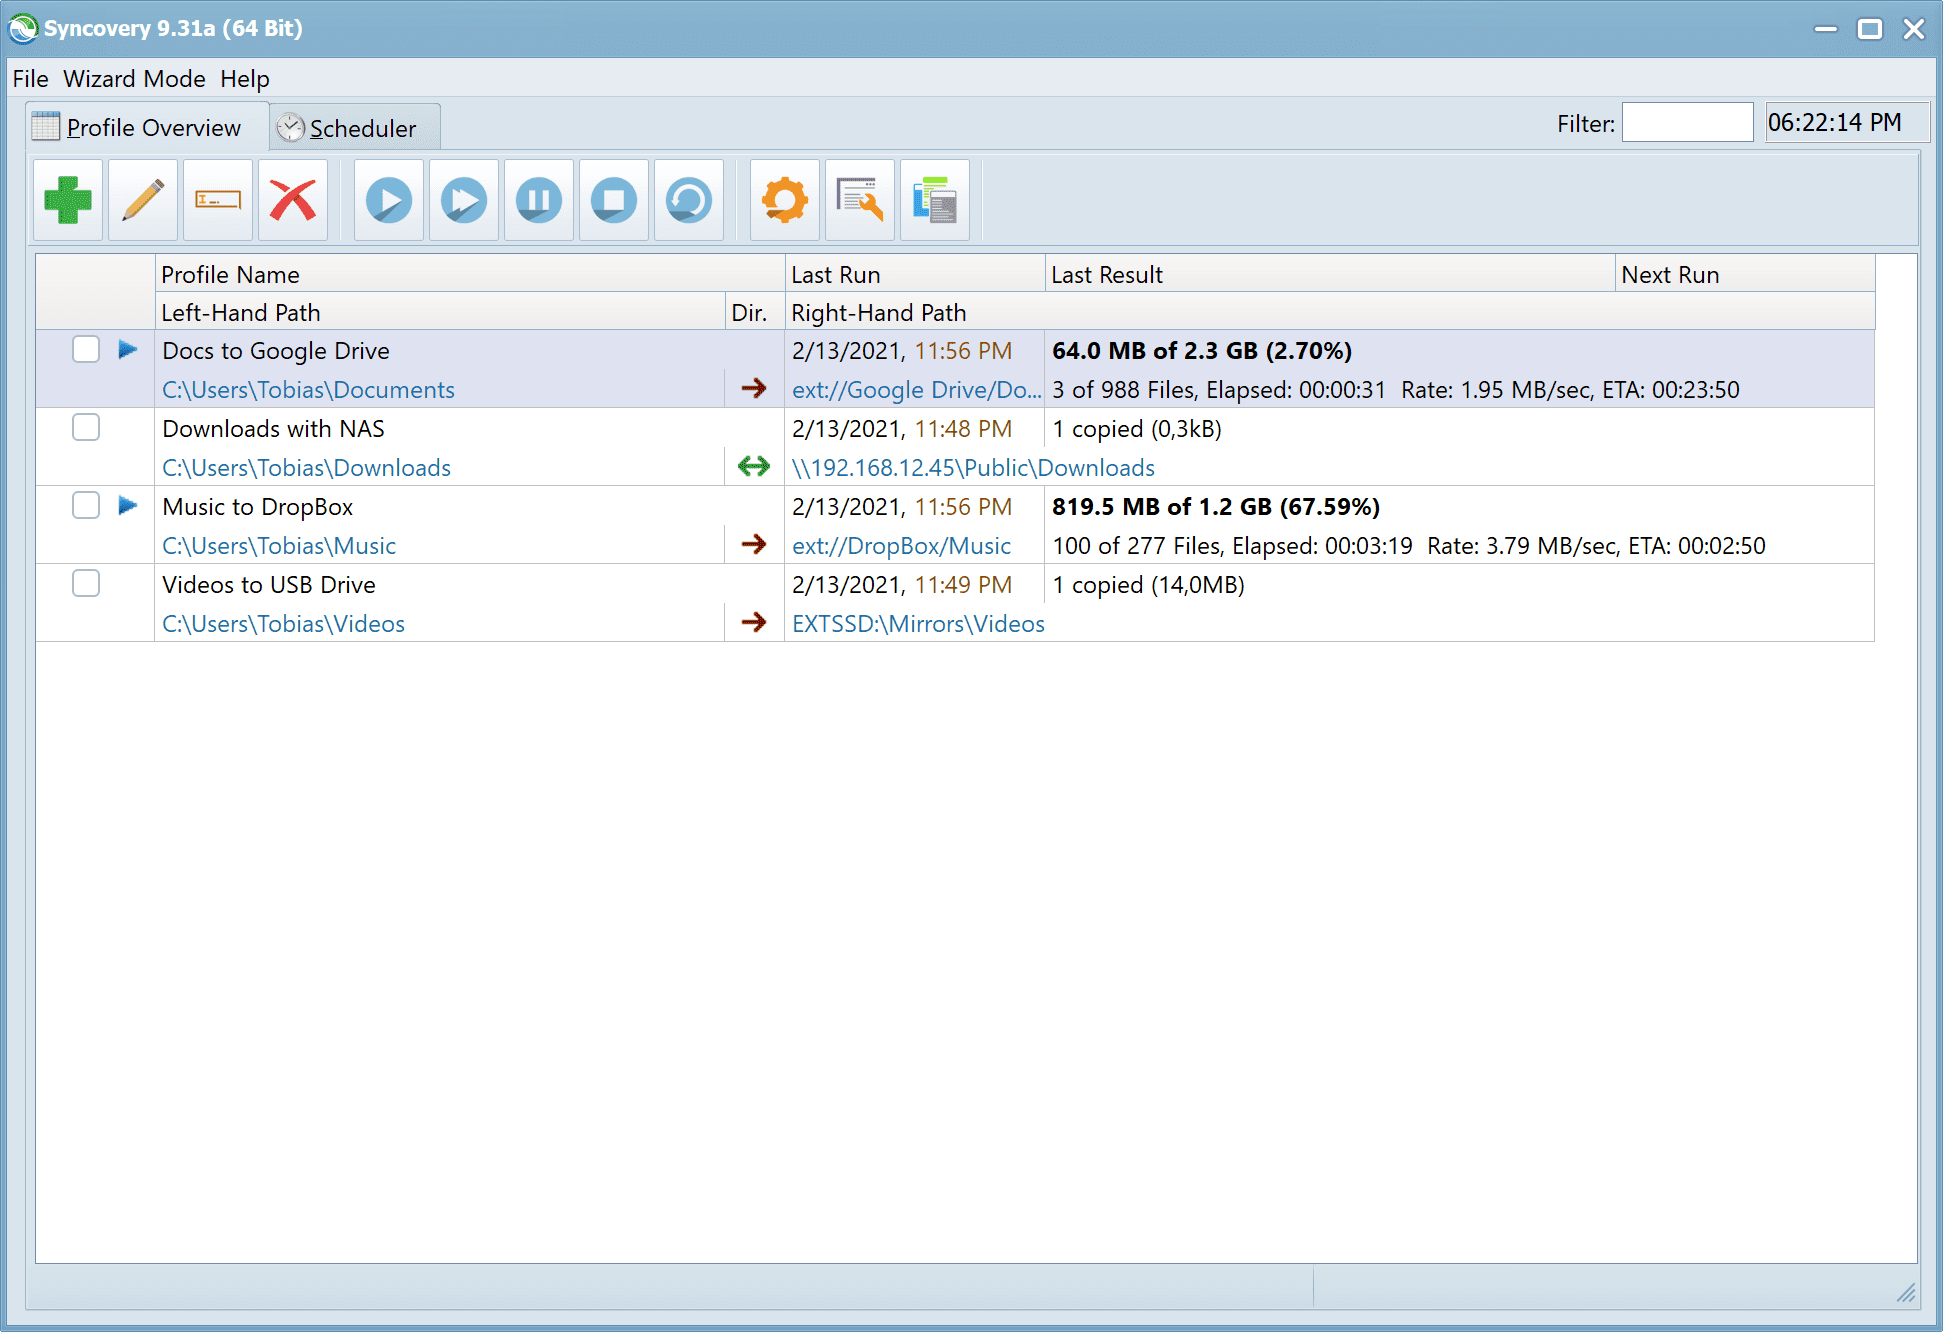Toggle checkbox for Downloads with NAS
The width and height of the screenshot is (1943, 1332).
tap(86, 428)
